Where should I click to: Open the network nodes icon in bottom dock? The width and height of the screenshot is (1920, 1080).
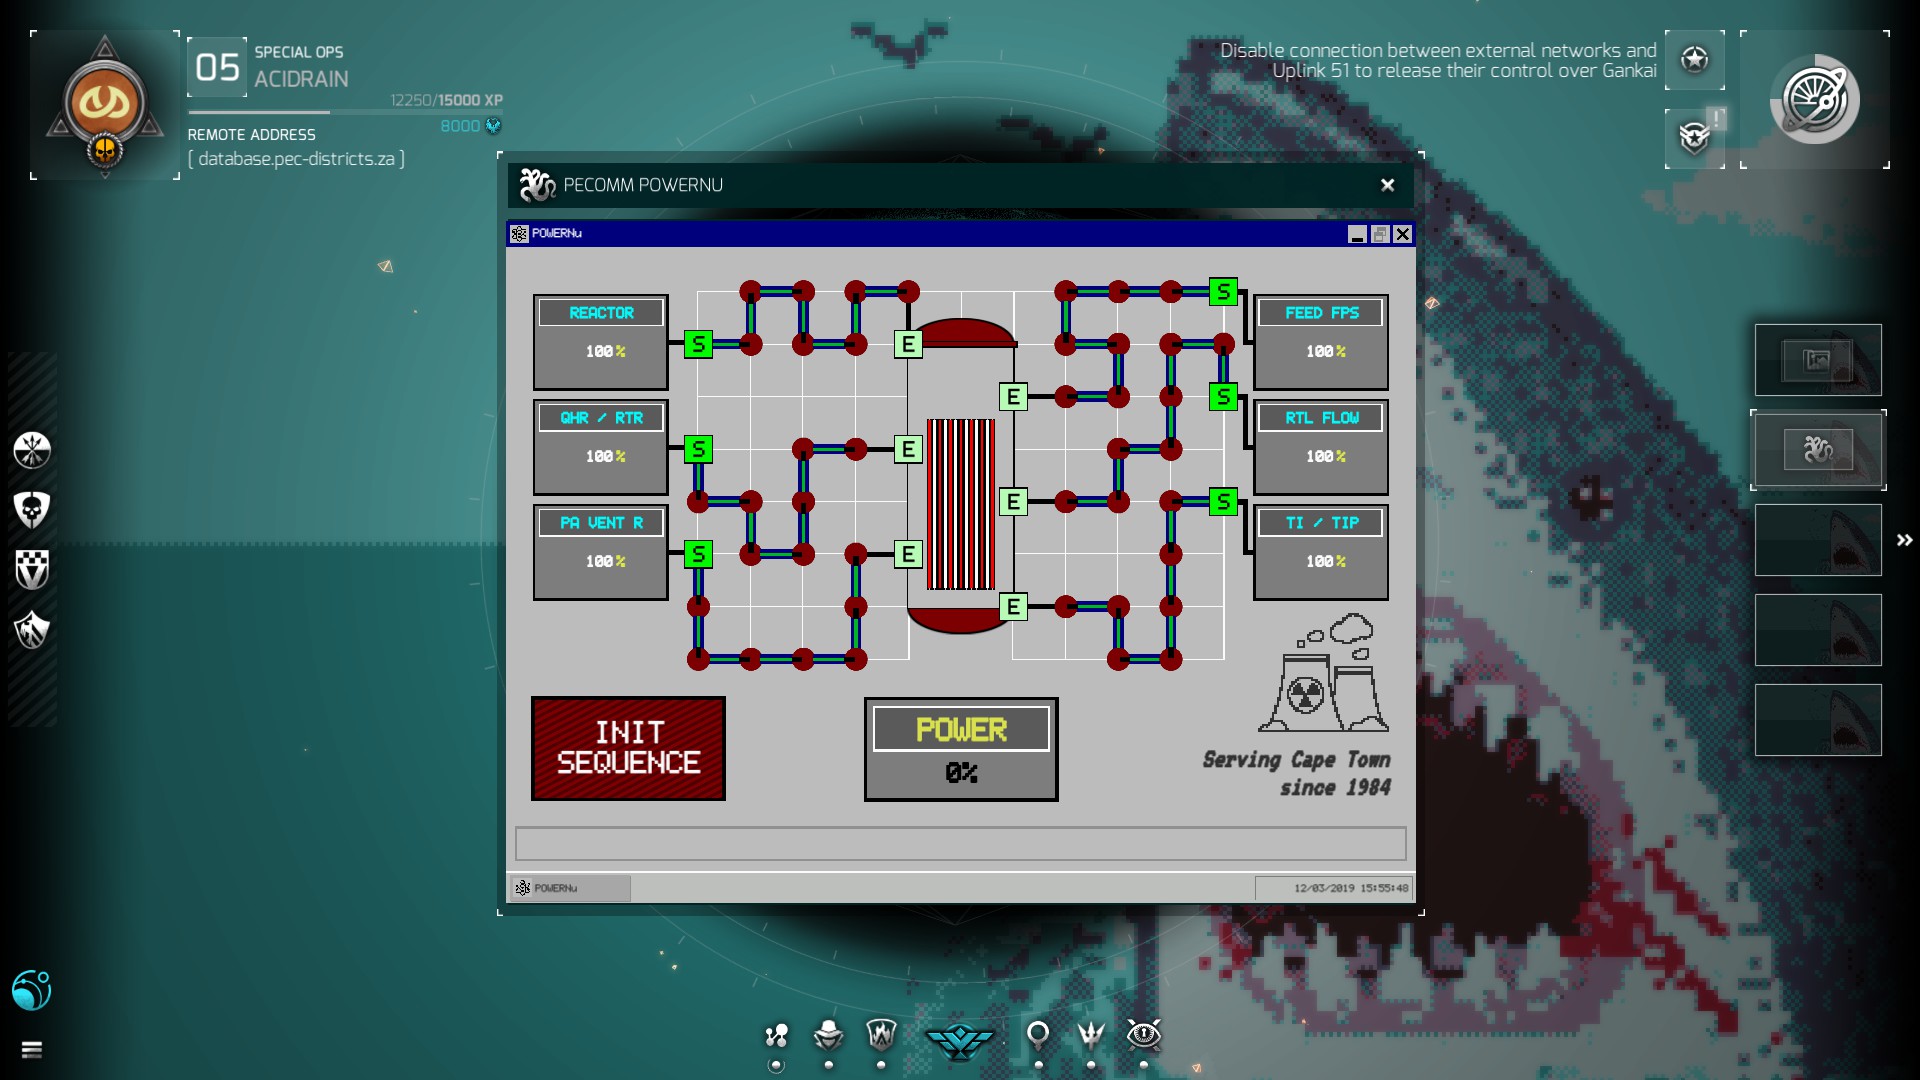coord(776,1035)
